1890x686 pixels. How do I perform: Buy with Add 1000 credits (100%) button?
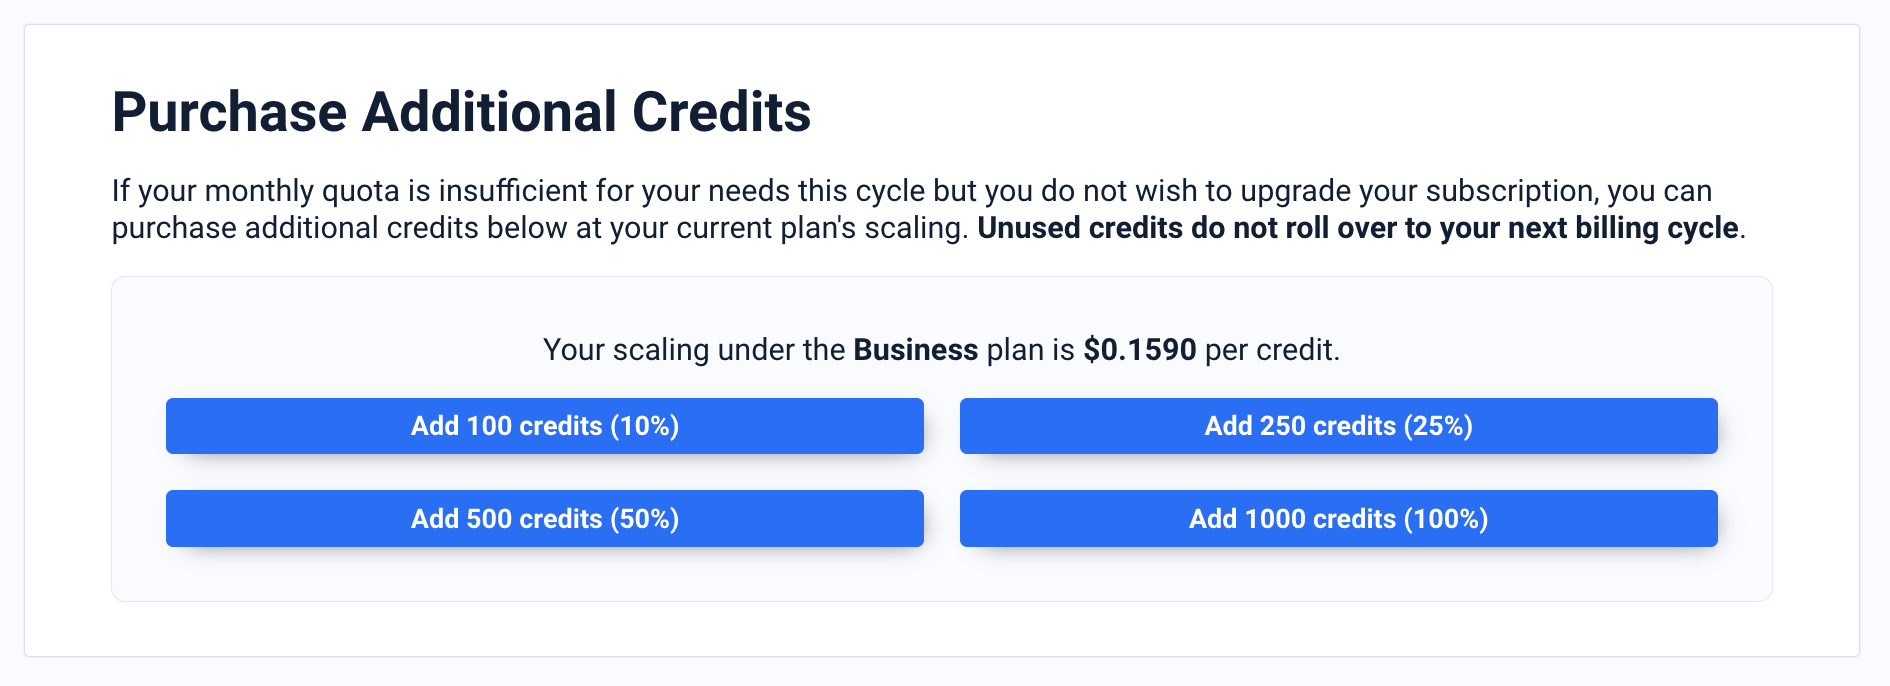(1339, 518)
